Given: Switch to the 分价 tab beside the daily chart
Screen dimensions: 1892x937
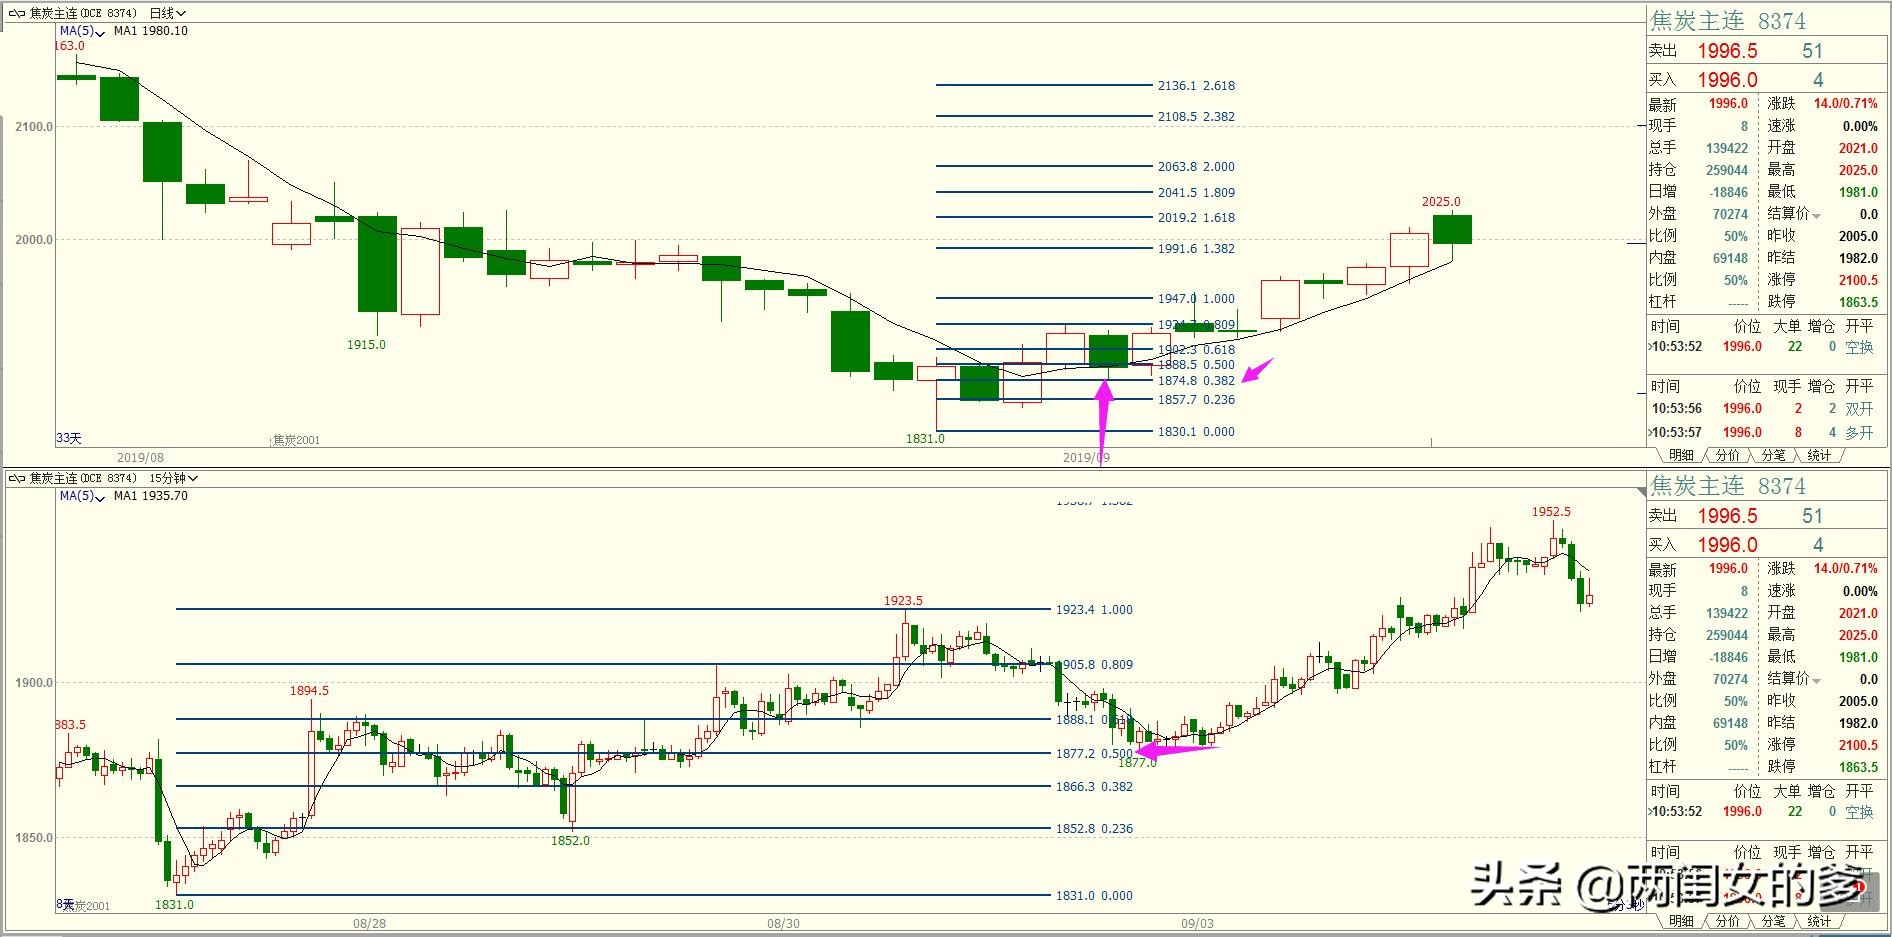Looking at the screenshot, I should [1727, 455].
